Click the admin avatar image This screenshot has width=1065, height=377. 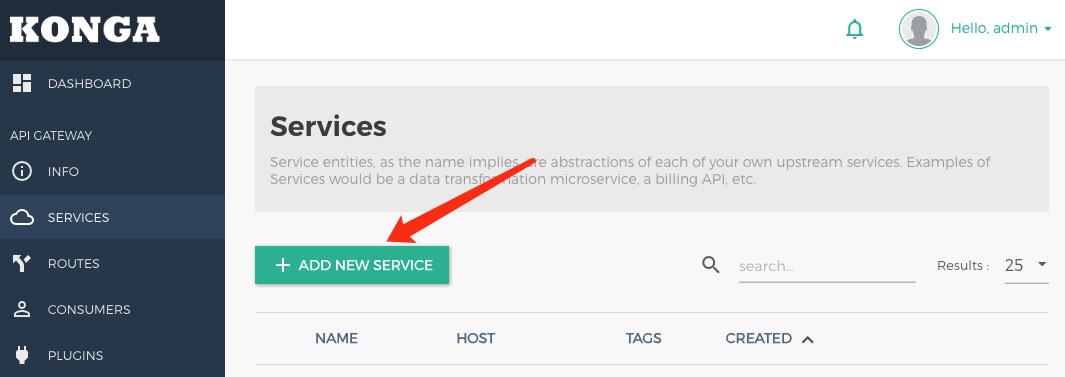pyautogui.click(x=918, y=29)
